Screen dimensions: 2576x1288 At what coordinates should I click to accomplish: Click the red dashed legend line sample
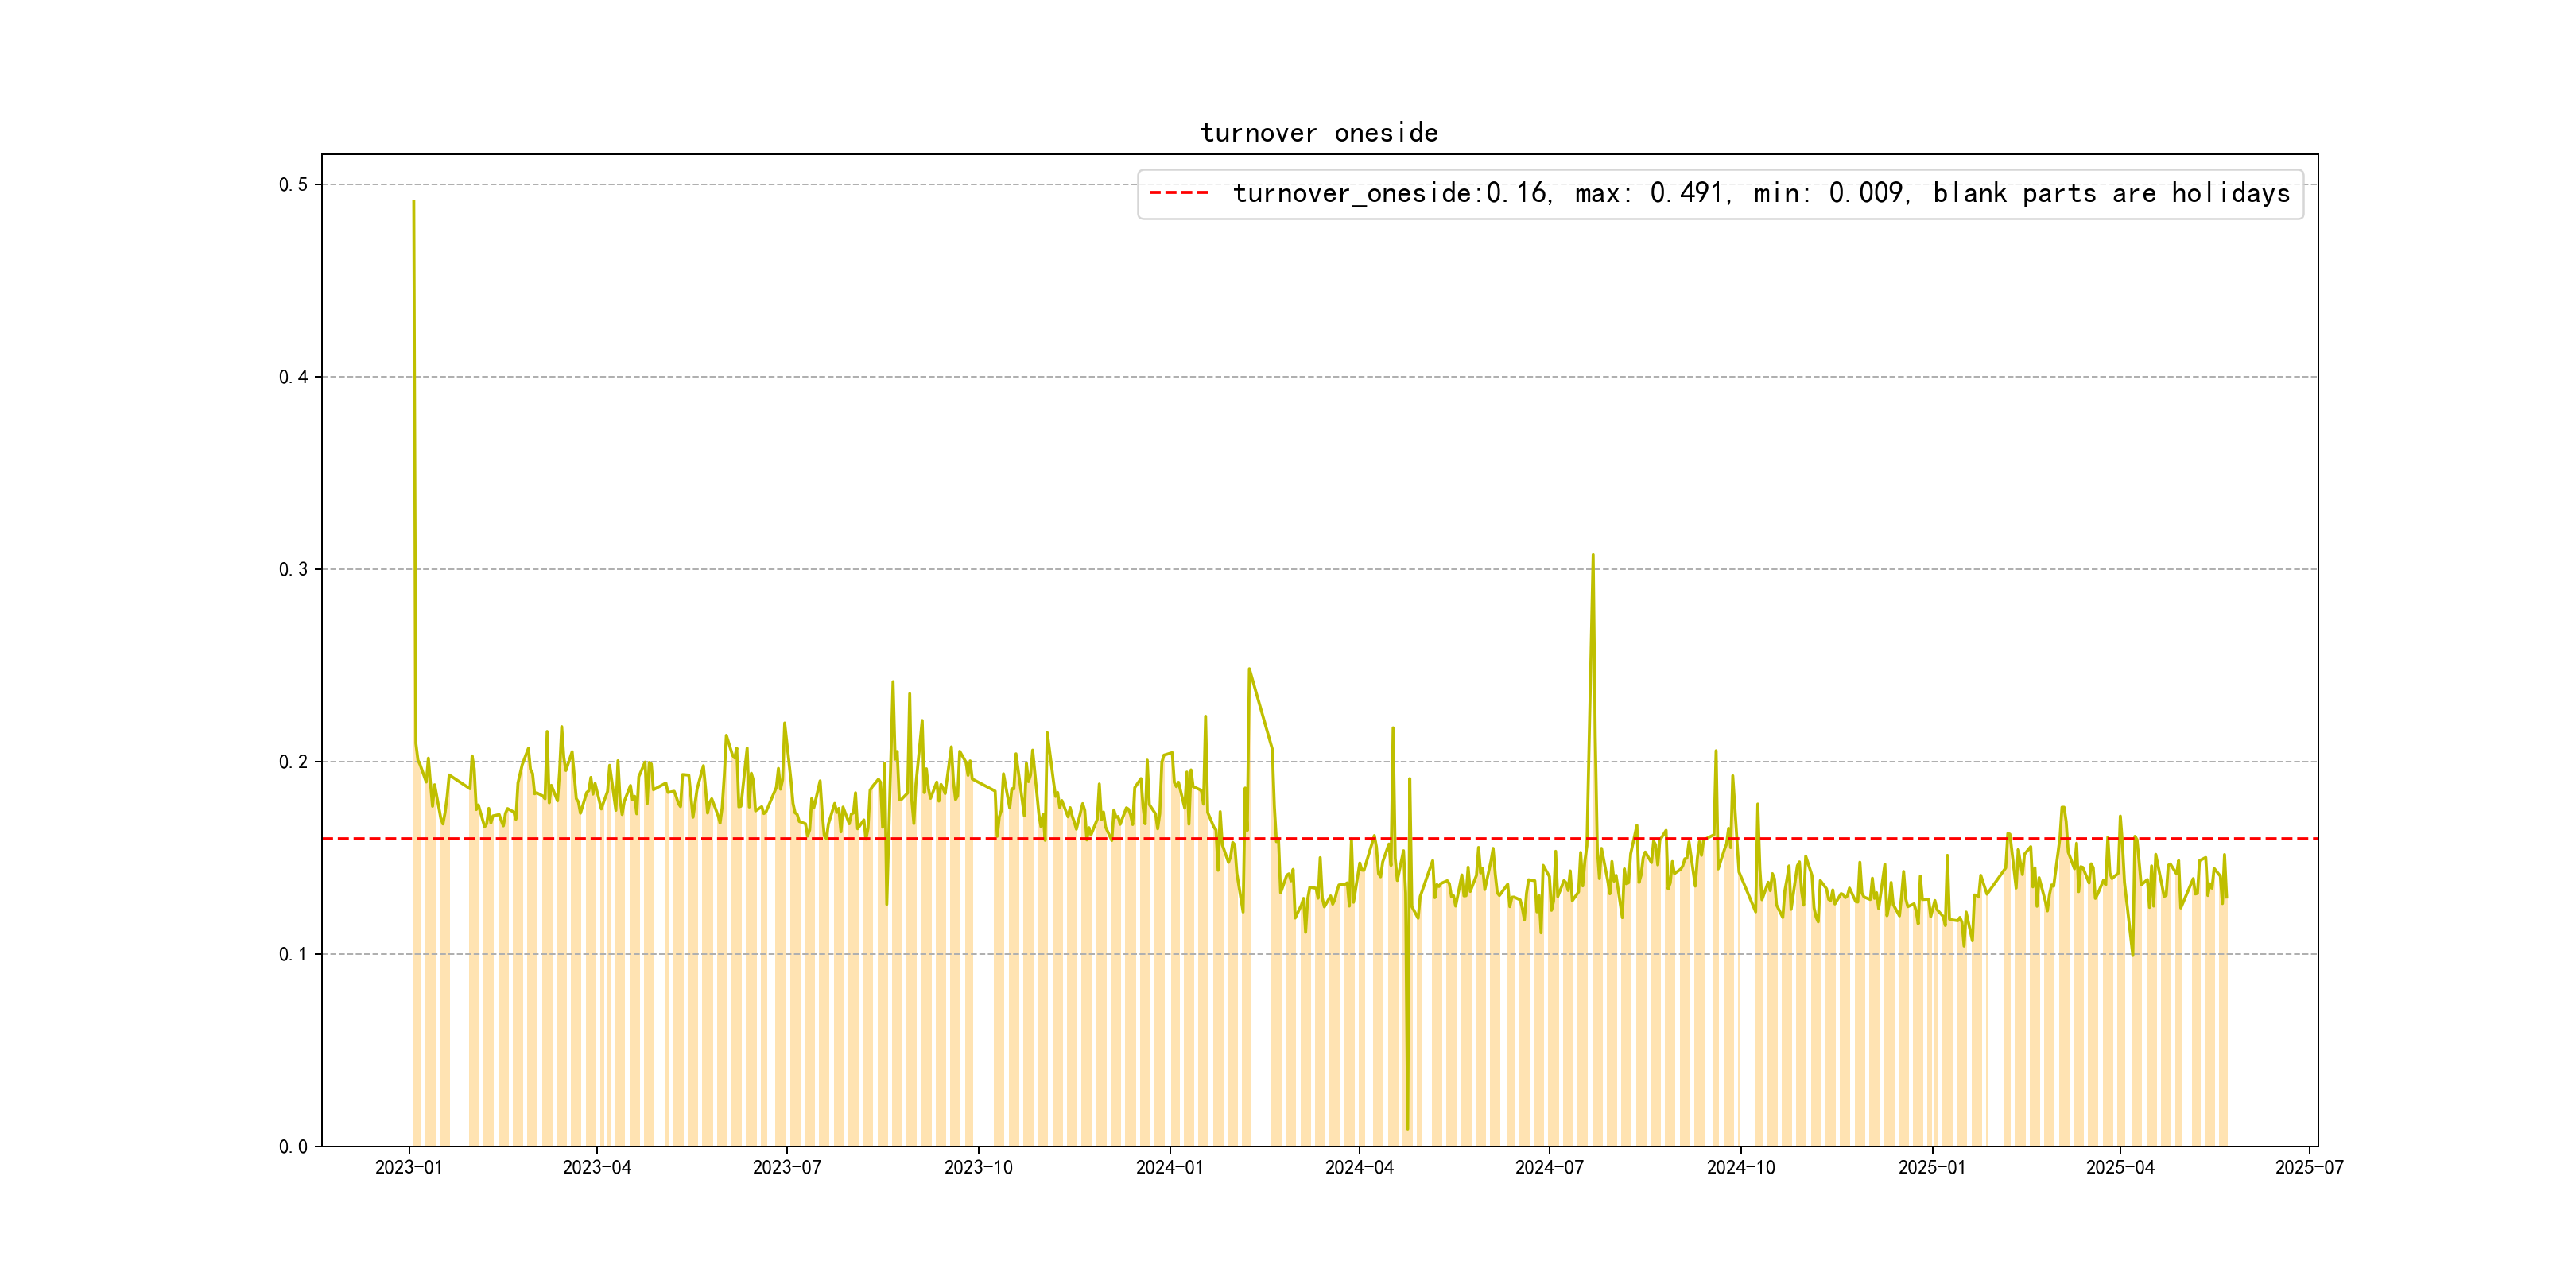click(x=1179, y=193)
